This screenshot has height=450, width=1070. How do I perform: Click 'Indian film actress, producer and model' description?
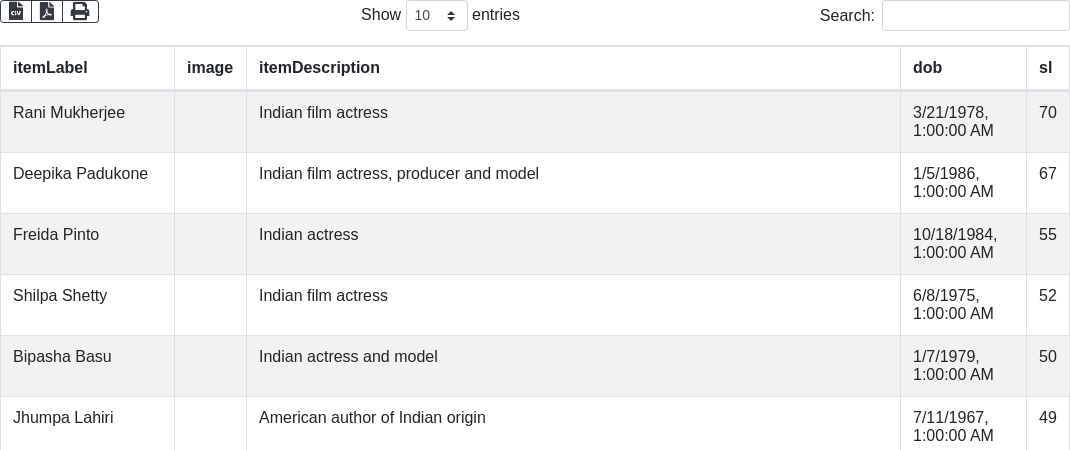coord(398,174)
